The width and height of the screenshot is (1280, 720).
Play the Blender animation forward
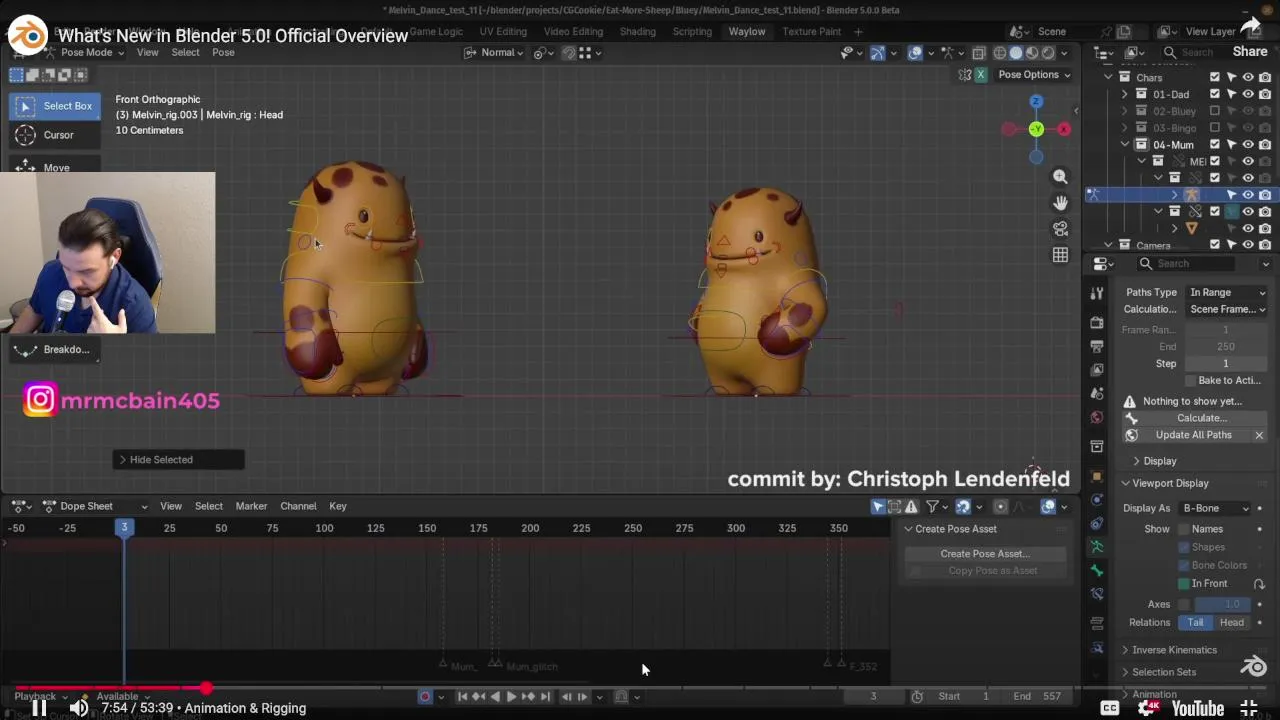tap(511, 697)
